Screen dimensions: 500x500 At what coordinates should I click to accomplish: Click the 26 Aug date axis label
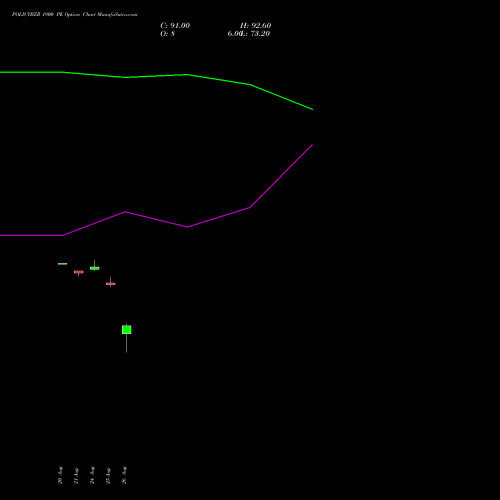tap(124, 475)
